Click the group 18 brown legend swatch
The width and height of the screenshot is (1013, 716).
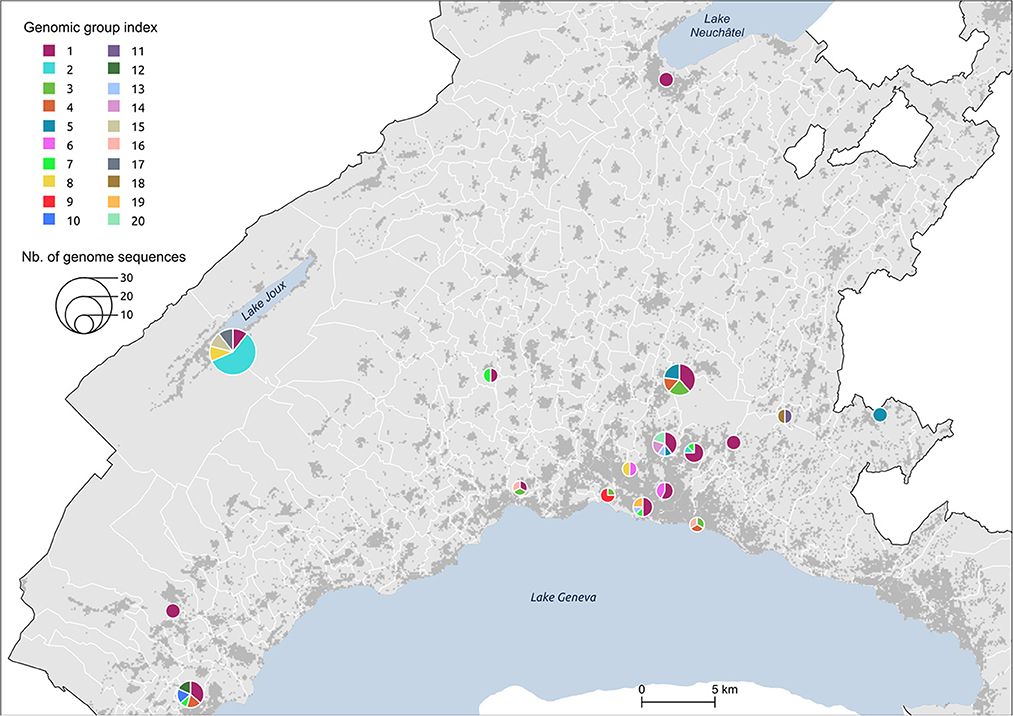(114, 182)
